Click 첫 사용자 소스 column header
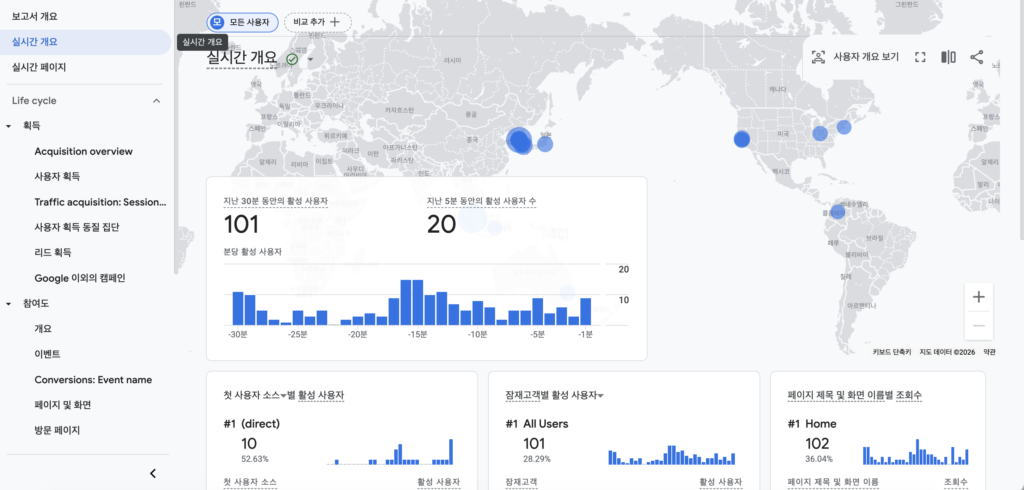1024x490 pixels. (250, 482)
